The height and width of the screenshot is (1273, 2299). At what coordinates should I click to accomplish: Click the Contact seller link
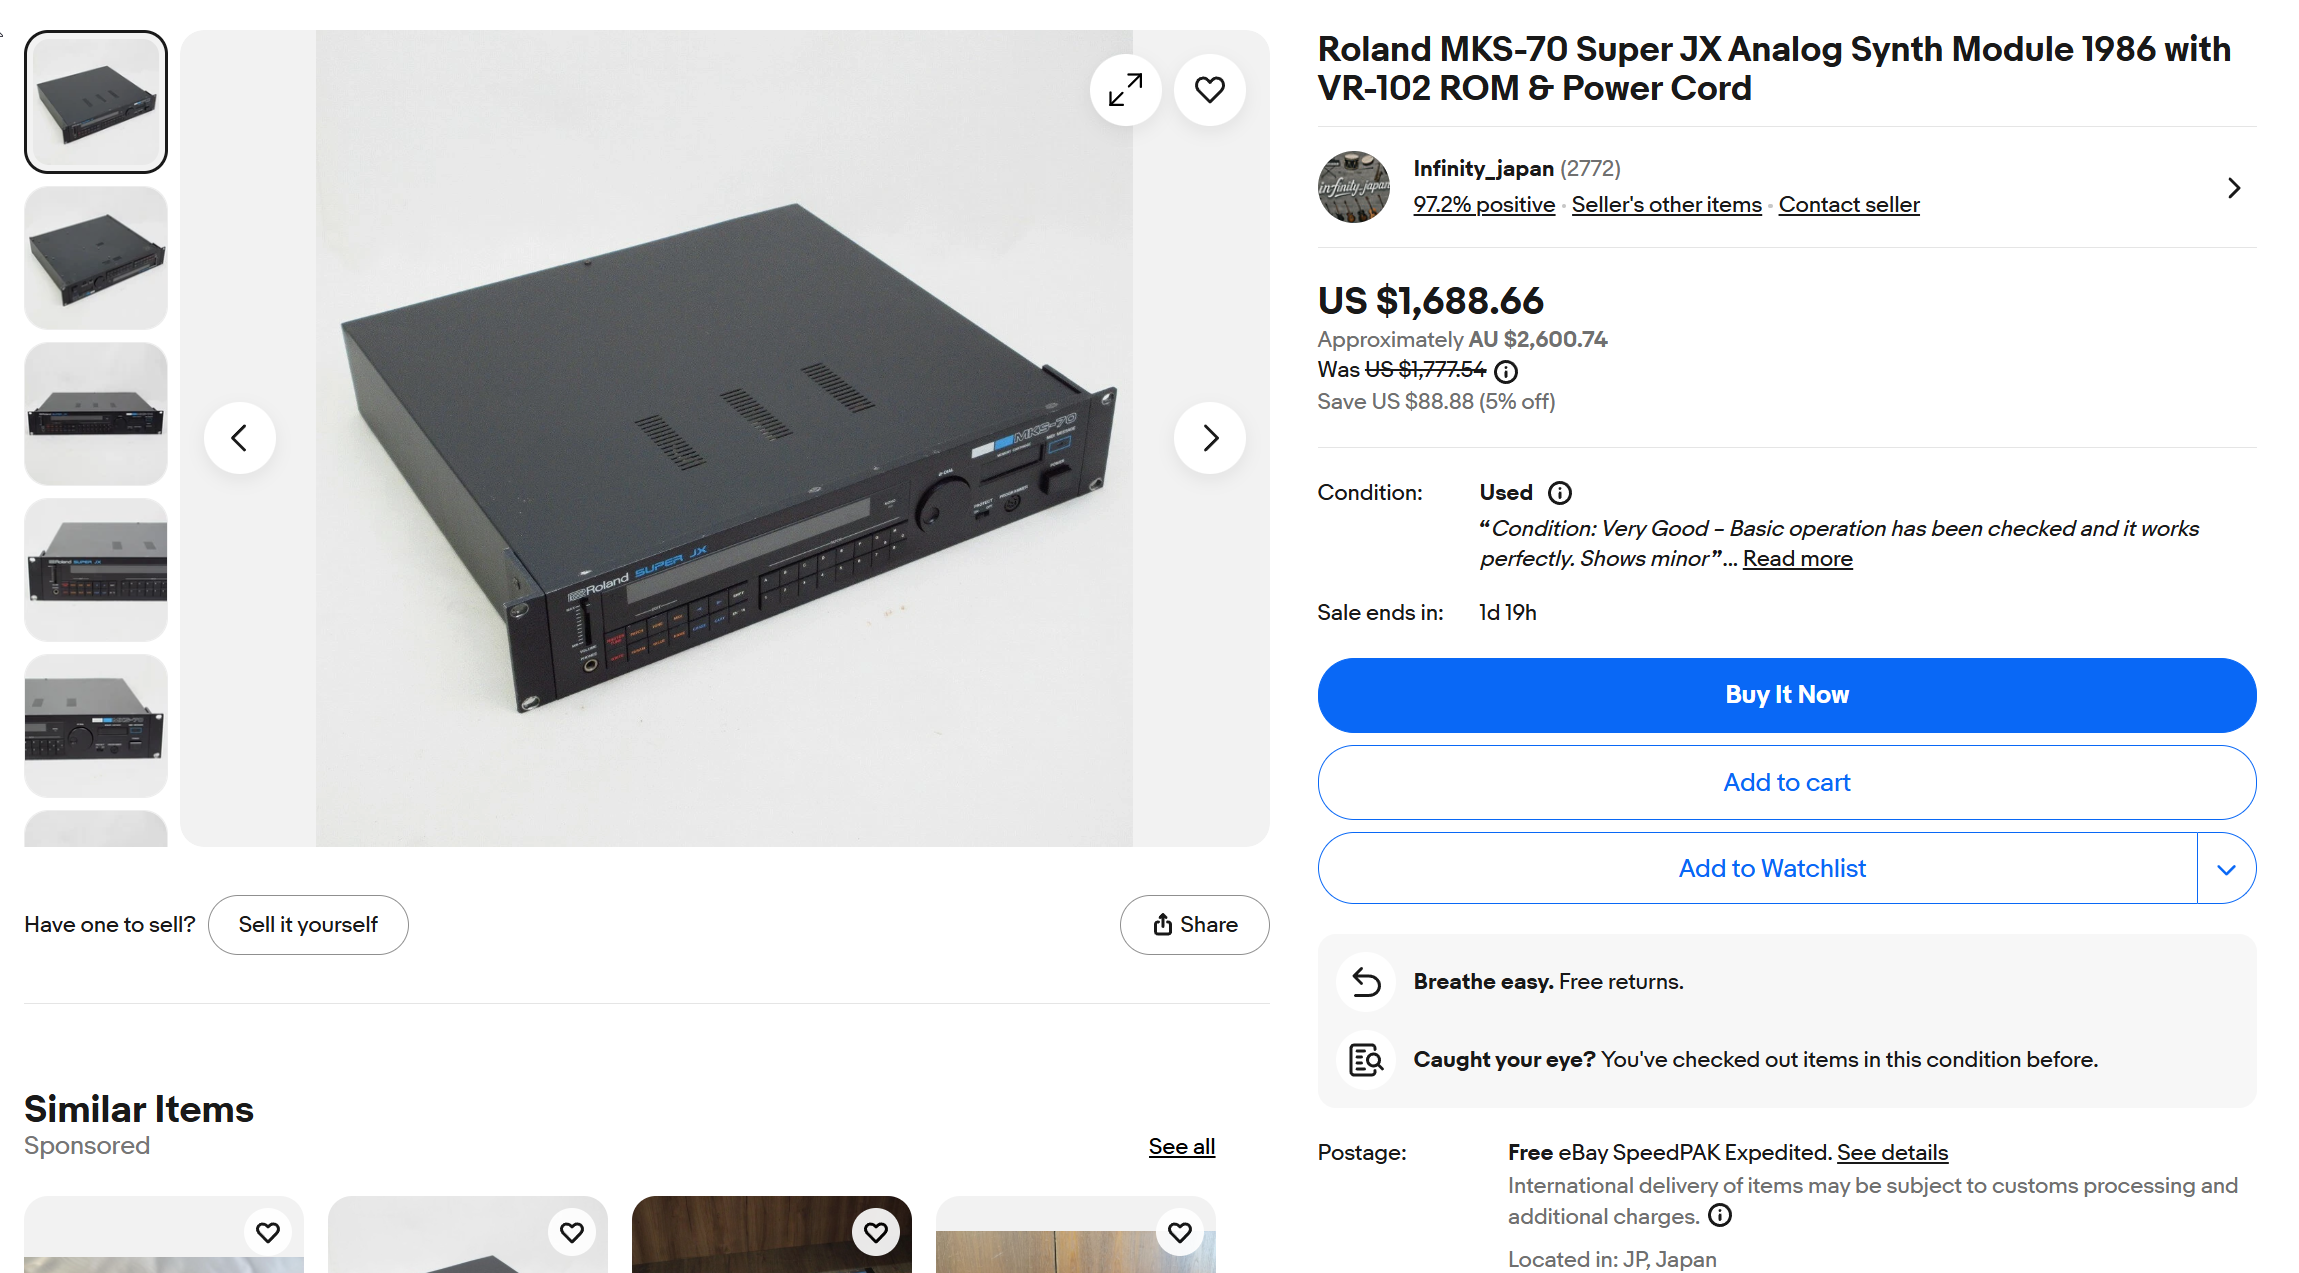(1848, 205)
